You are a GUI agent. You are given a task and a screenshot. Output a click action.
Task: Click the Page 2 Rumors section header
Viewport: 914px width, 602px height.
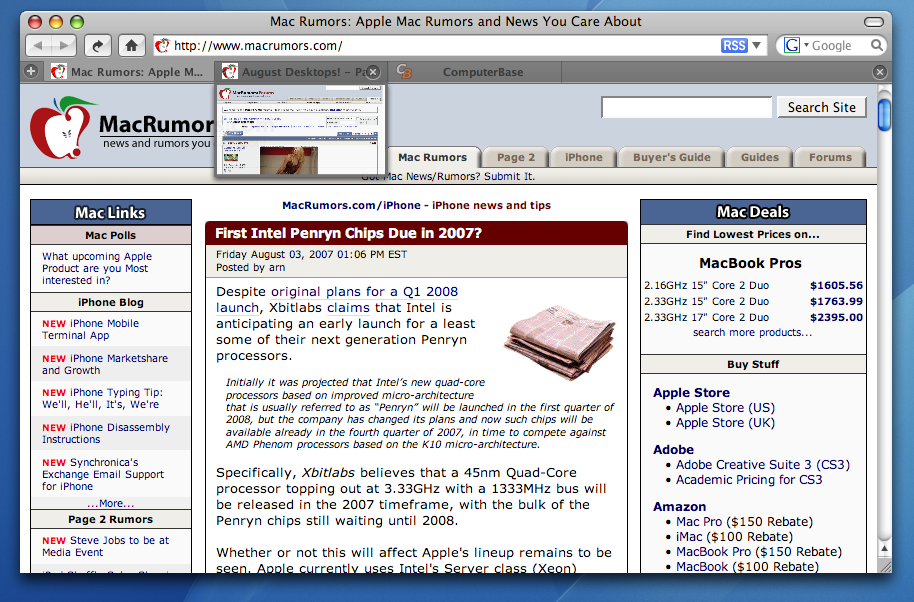(x=111, y=519)
